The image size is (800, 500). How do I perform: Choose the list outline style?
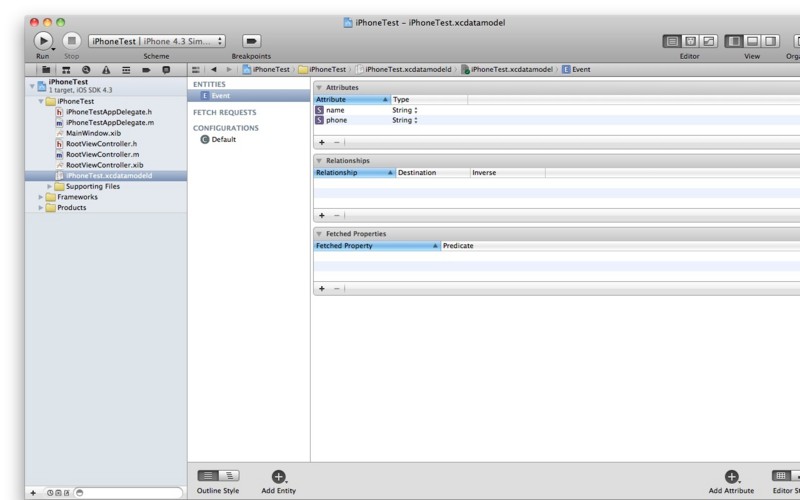pos(208,476)
